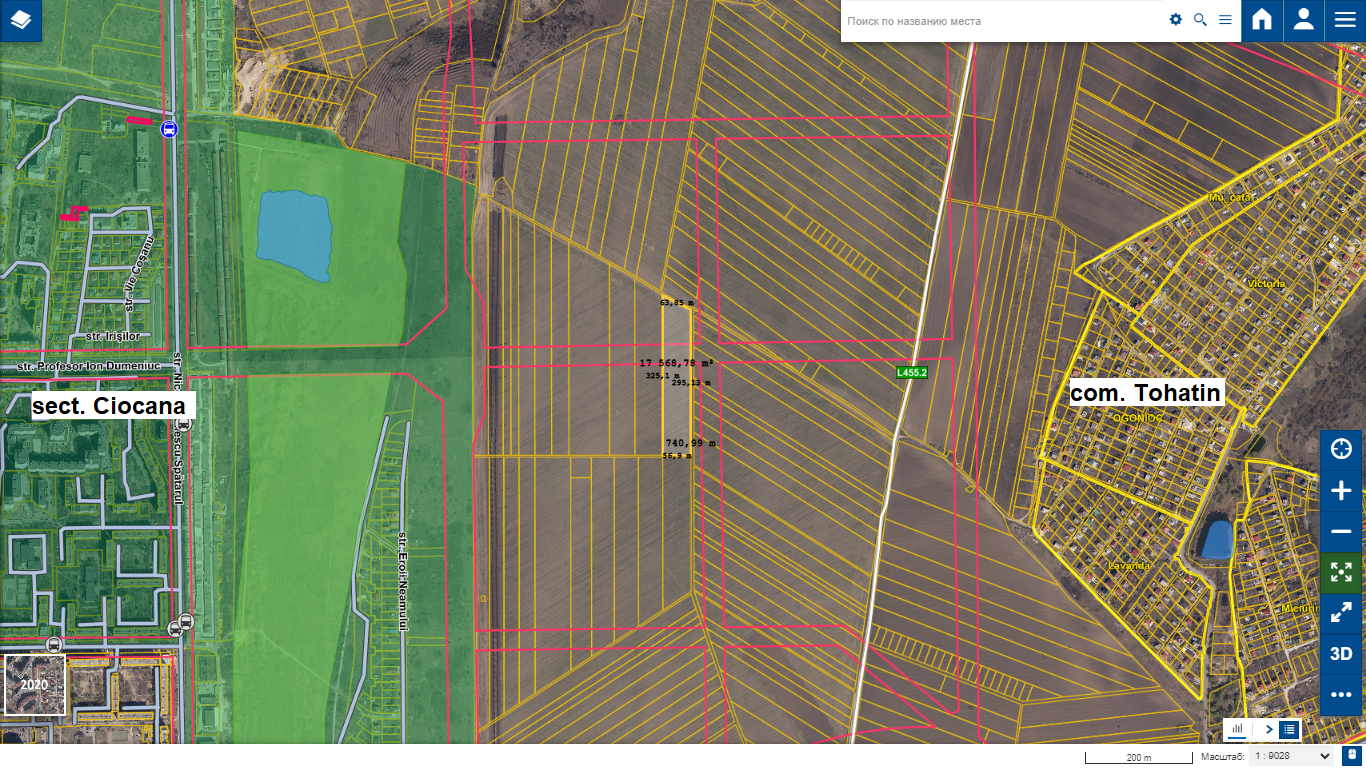This screenshot has width=1366, height=768.
Task: Toggle the mouse coordinates icon in status bar
Action: point(1351,757)
